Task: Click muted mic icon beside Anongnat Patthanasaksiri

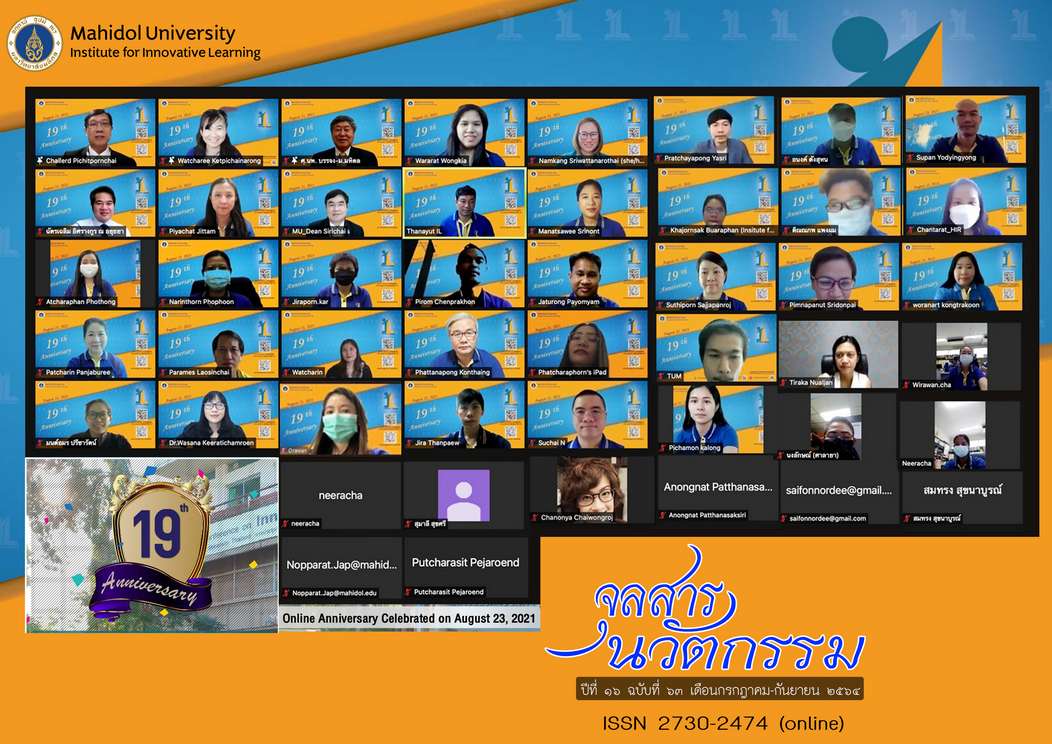Action: click(661, 515)
